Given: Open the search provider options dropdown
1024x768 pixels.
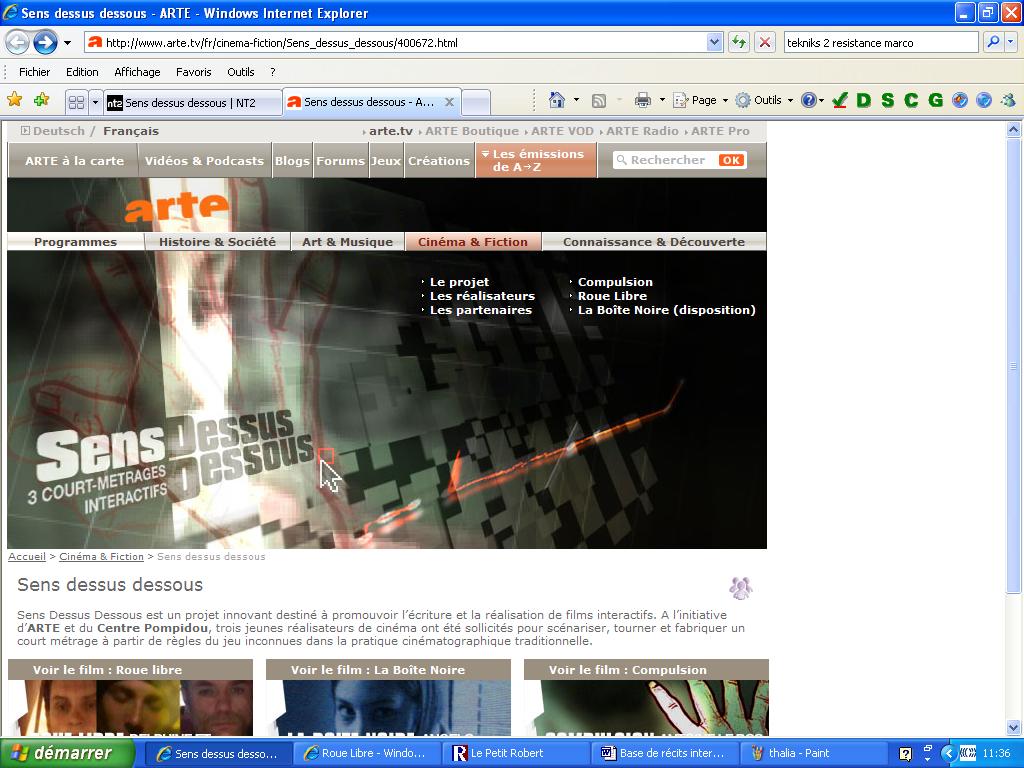Looking at the screenshot, I should (x=1010, y=42).
